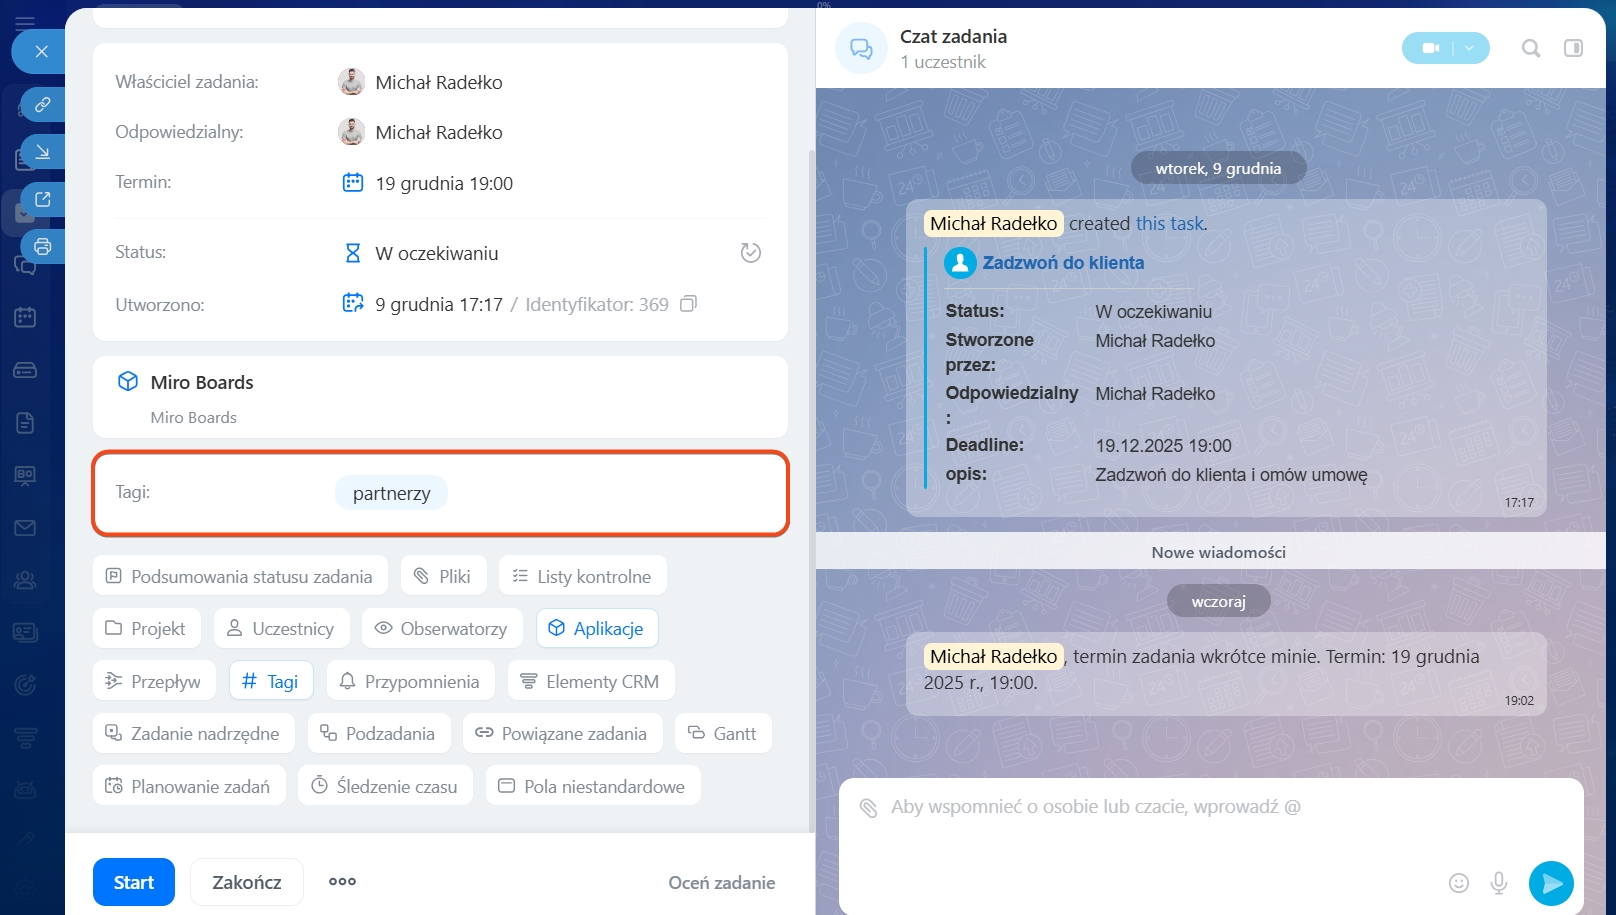This screenshot has width=1616, height=915.
Task: Copy the task identifier 369
Action: click(x=688, y=304)
